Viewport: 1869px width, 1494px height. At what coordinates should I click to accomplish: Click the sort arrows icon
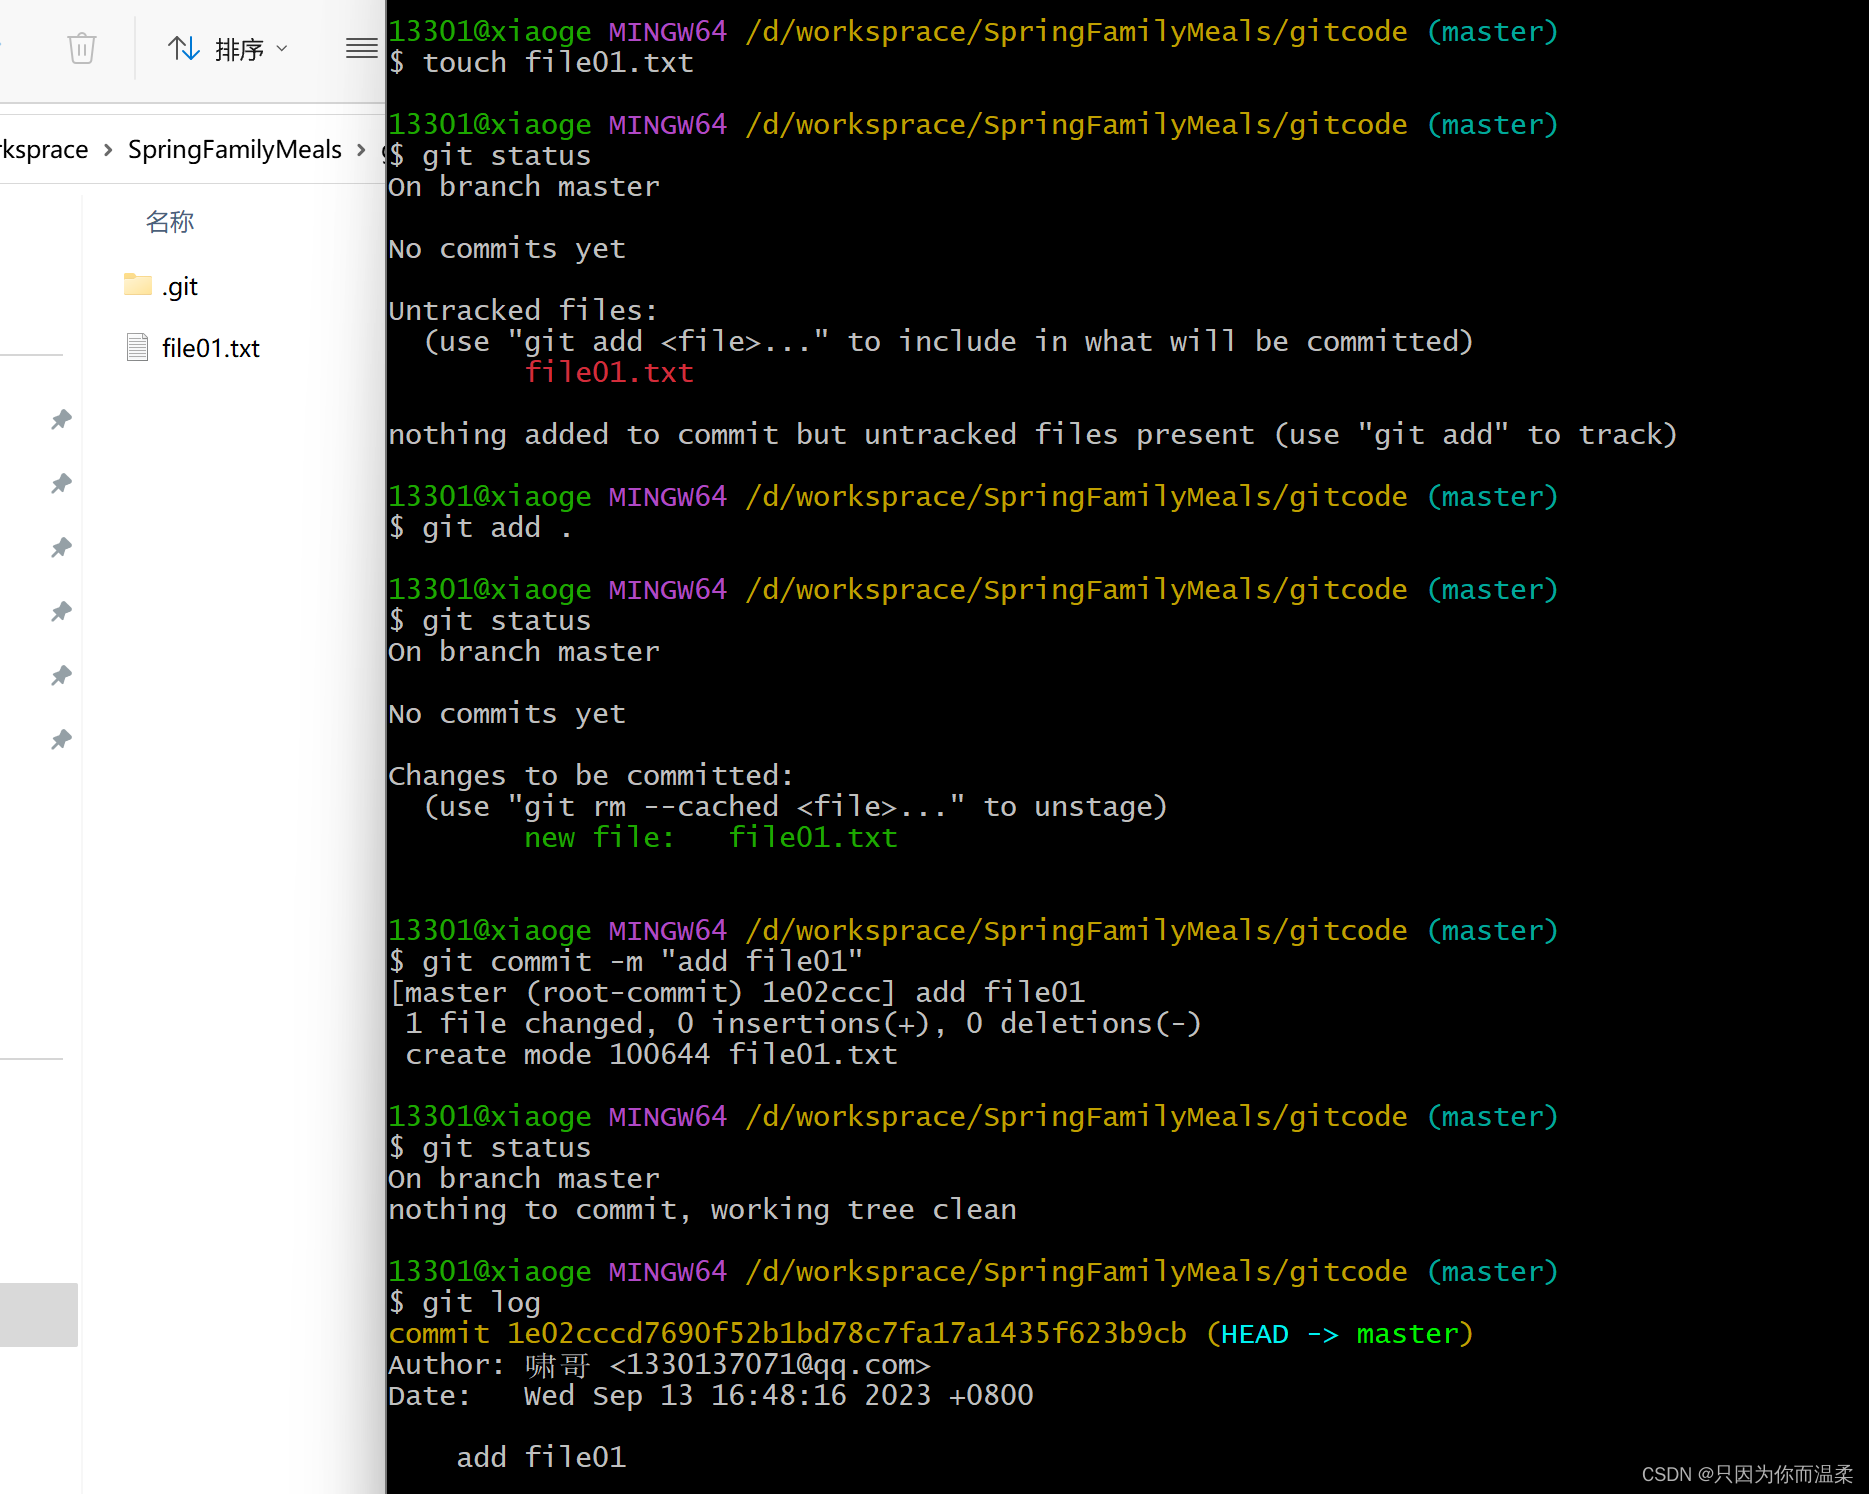point(184,48)
